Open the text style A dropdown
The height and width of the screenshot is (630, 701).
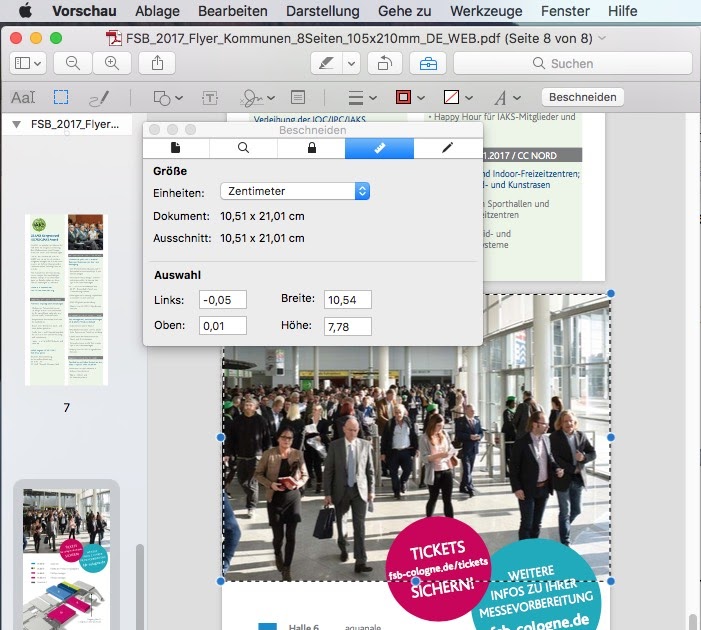[507, 97]
